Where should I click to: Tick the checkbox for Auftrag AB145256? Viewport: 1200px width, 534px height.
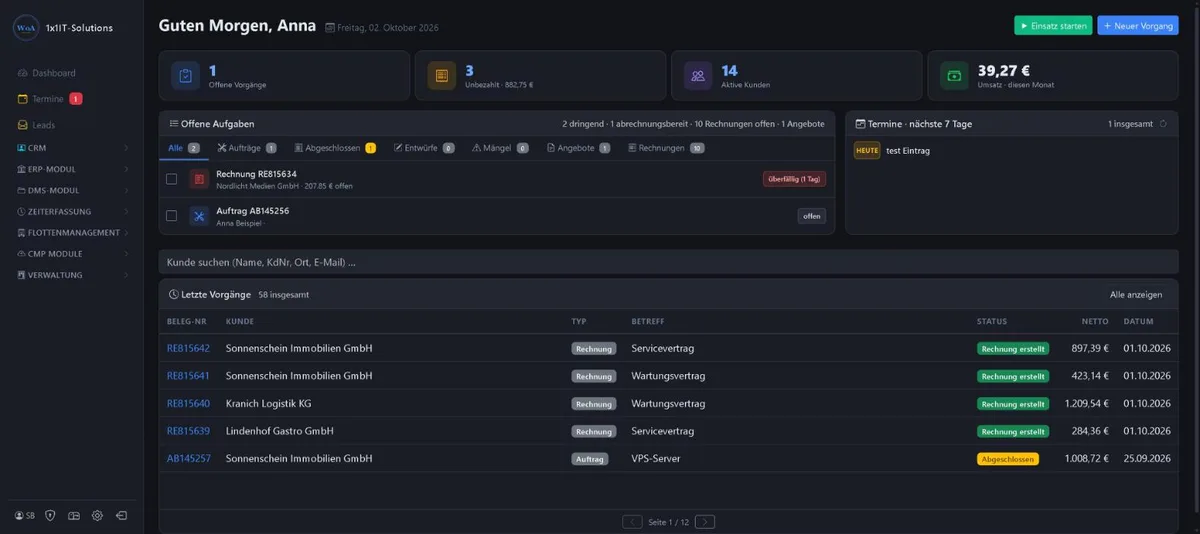pyautogui.click(x=172, y=216)
